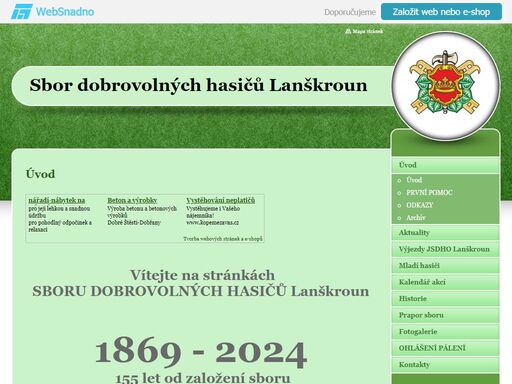The image size is (512, 384).
Task: Click Sbor dobrovolných hasičů Lanškroun site title
Action: pyautogui.click(x=198, y=85)
